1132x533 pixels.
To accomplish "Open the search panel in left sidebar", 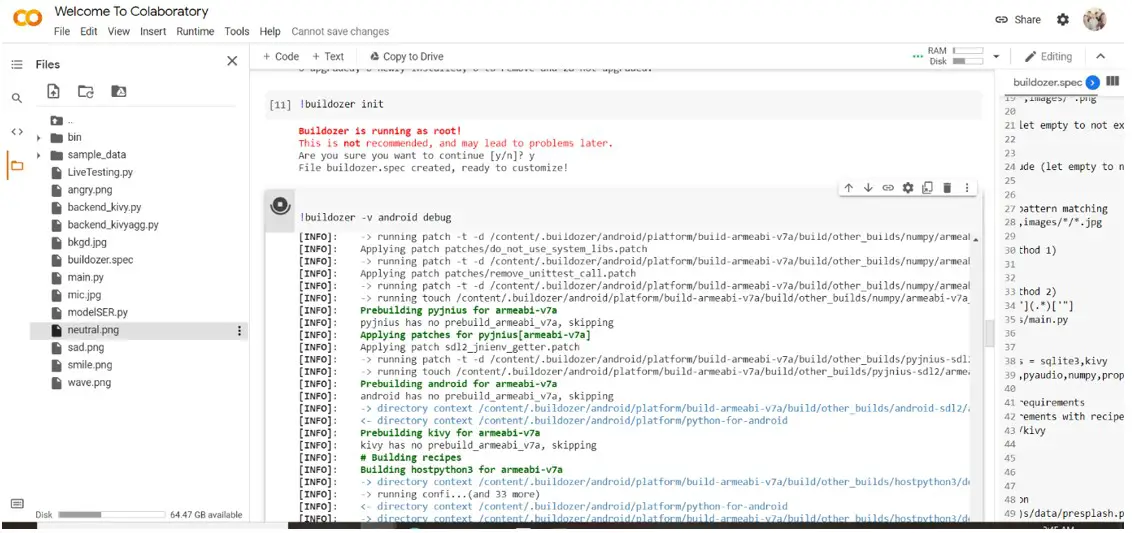I will [17, 98].
